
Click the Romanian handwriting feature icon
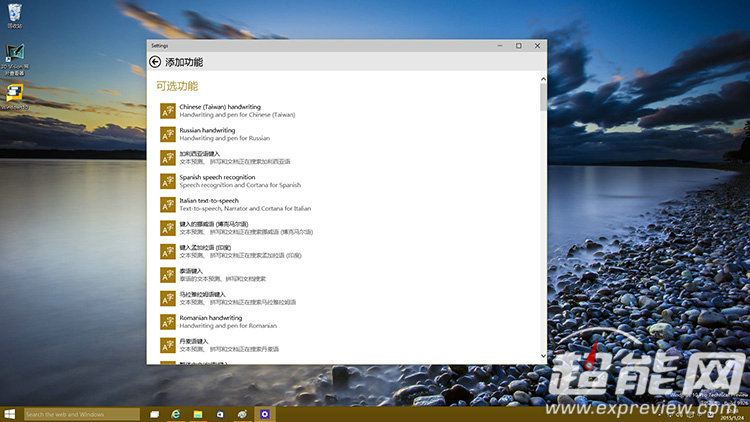point(168,321)
